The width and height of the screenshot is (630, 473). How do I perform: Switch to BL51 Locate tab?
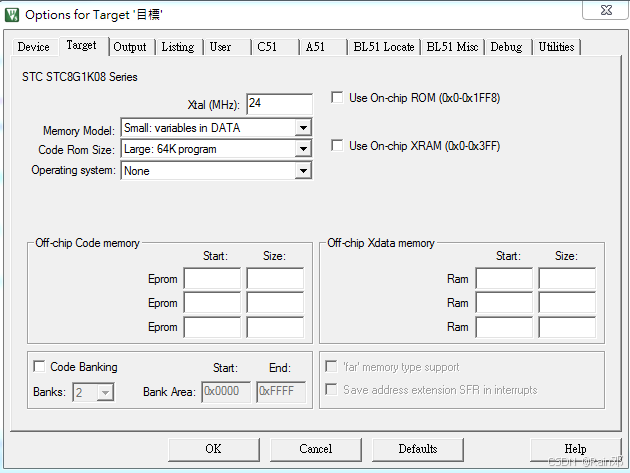tap(384, 47)
